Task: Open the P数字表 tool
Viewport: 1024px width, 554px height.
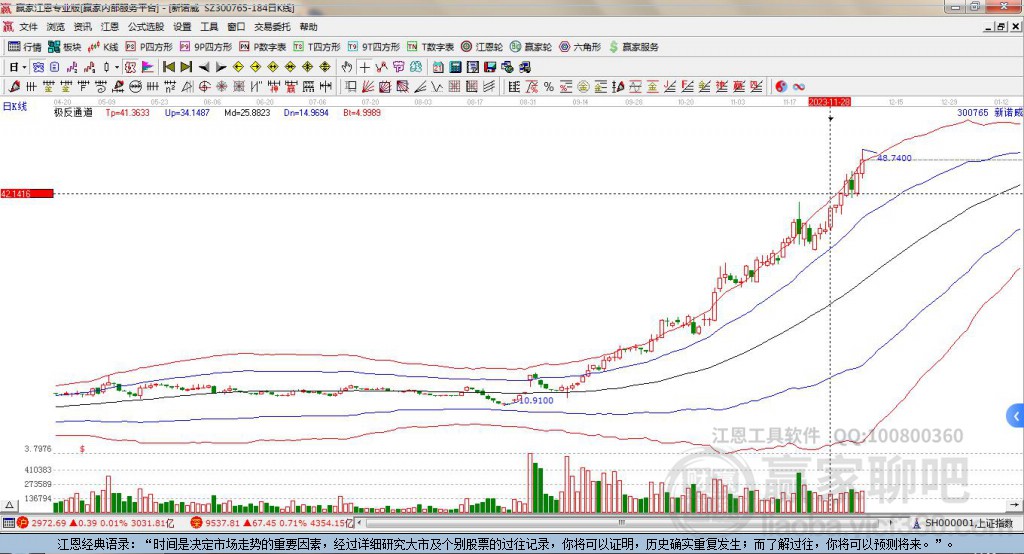Action: point(263,47)
